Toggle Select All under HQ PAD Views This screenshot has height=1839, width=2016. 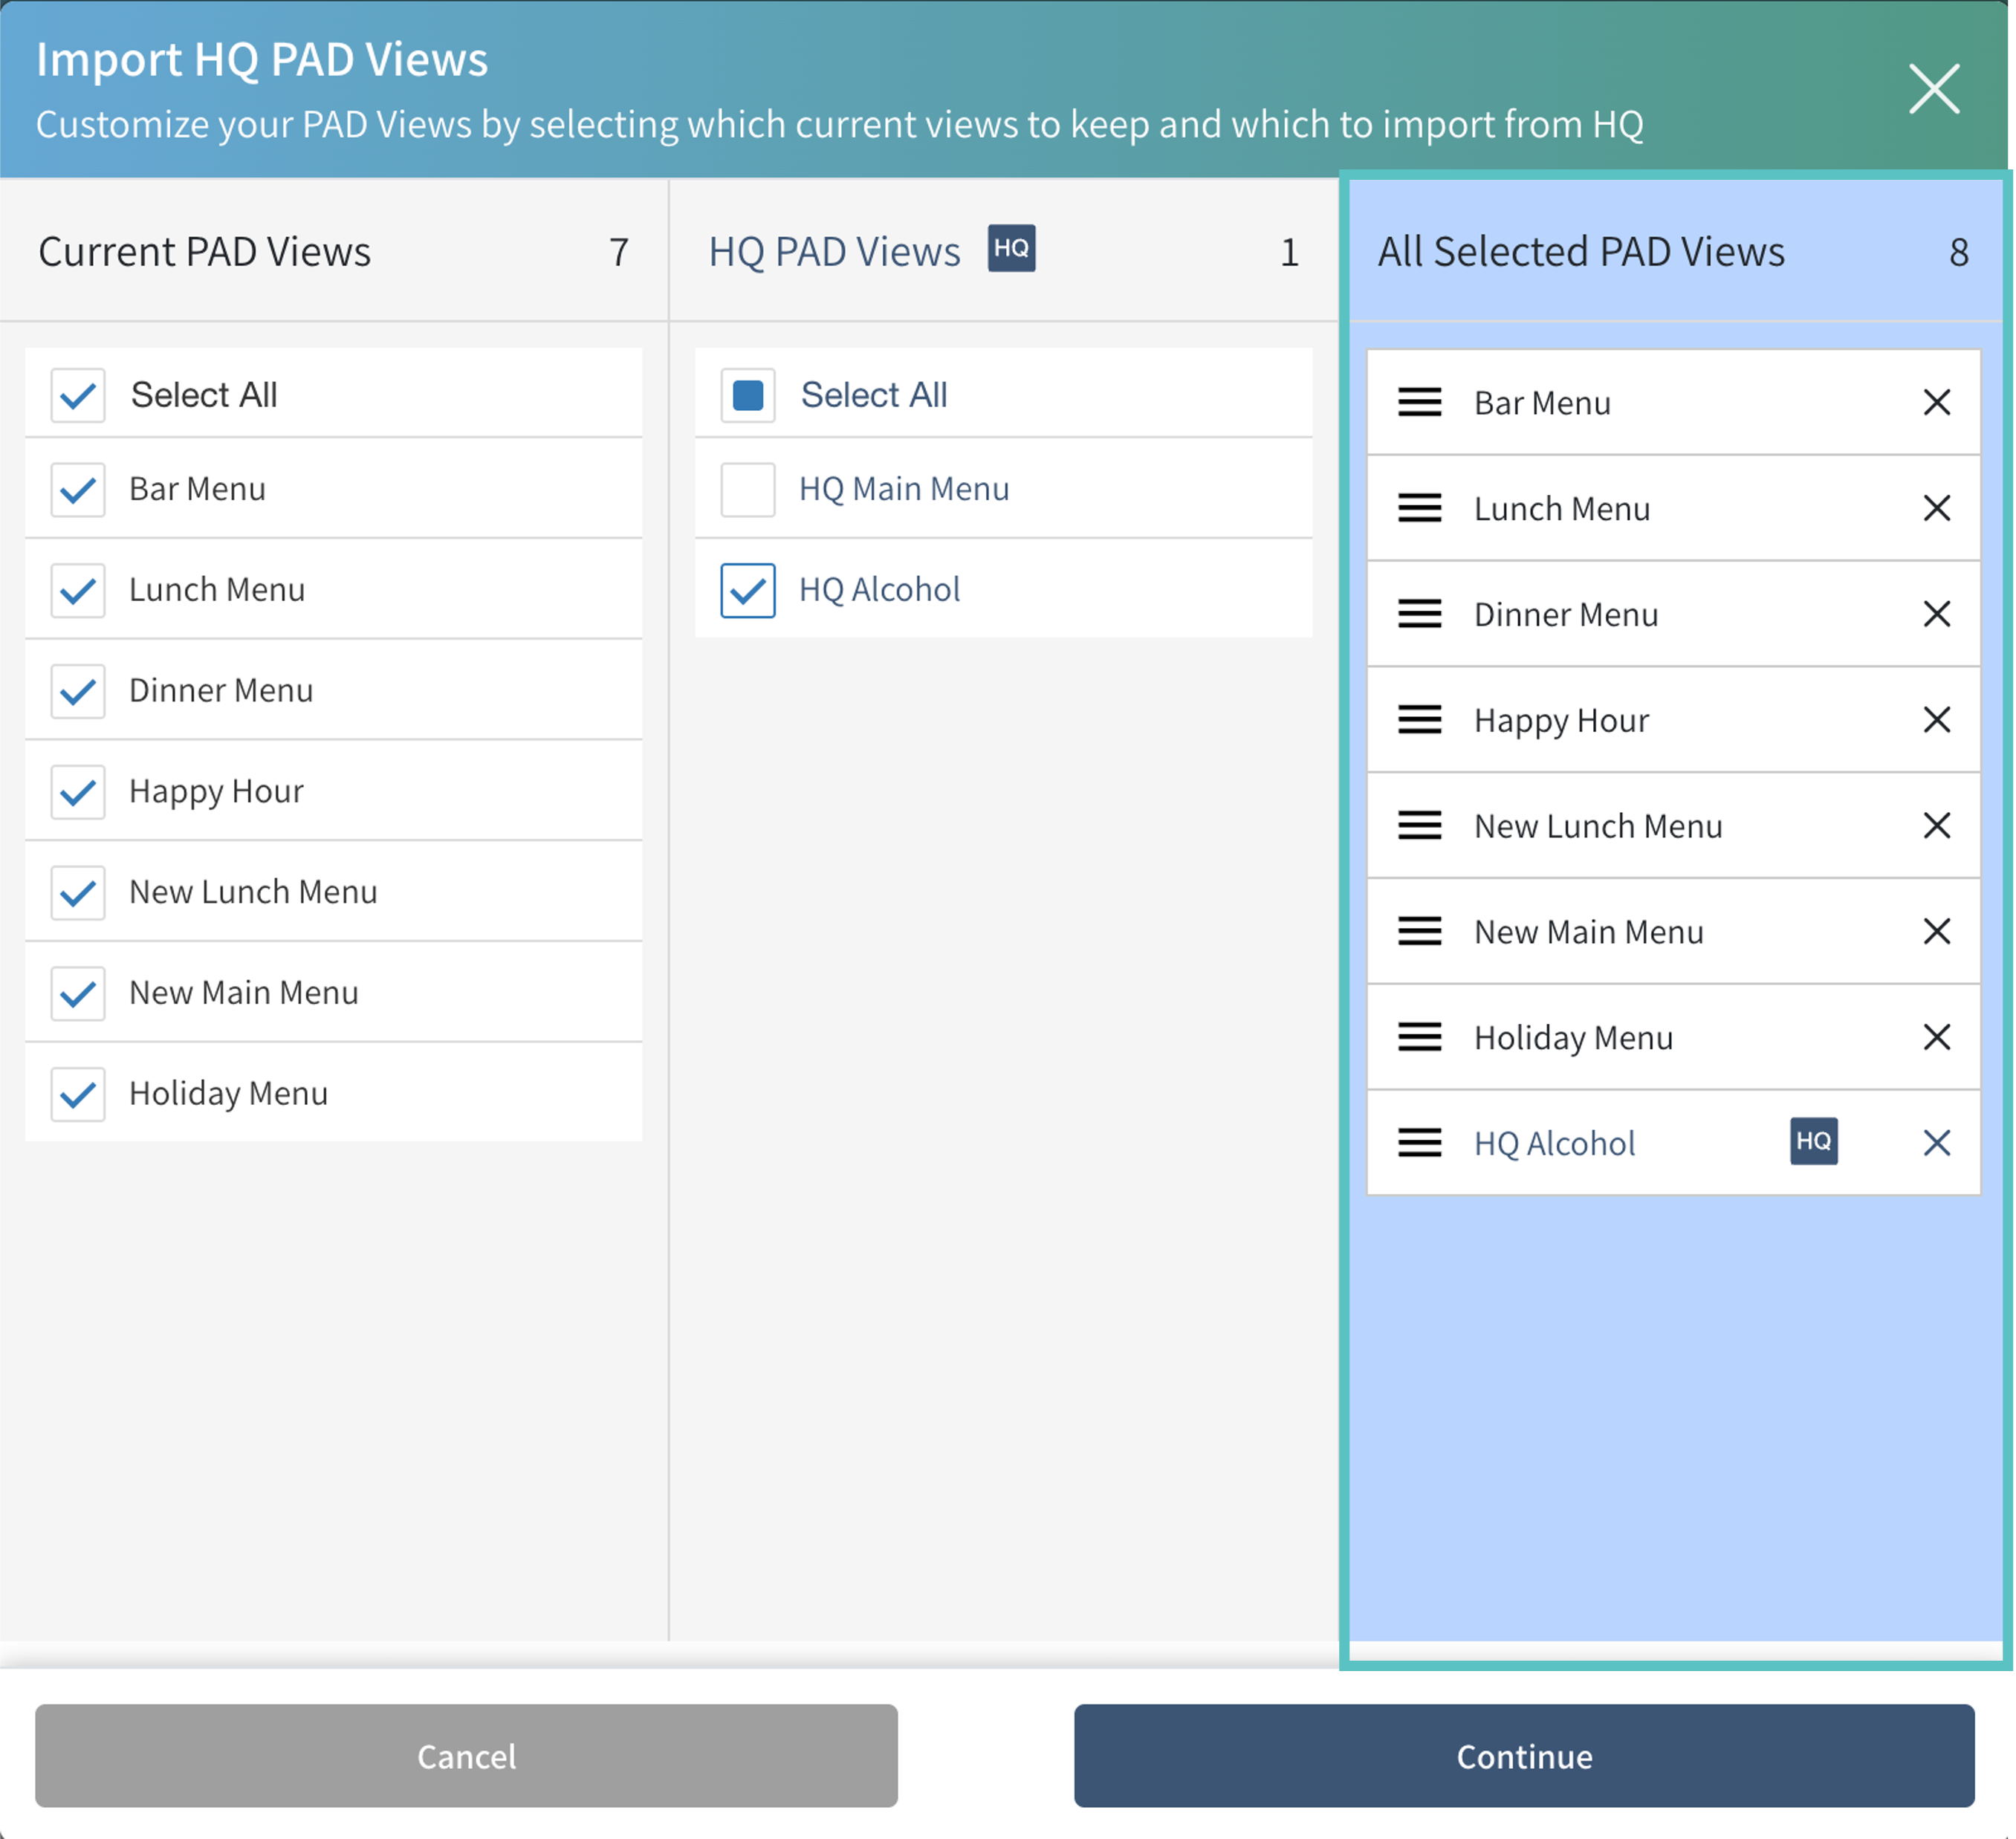(747, 395)
